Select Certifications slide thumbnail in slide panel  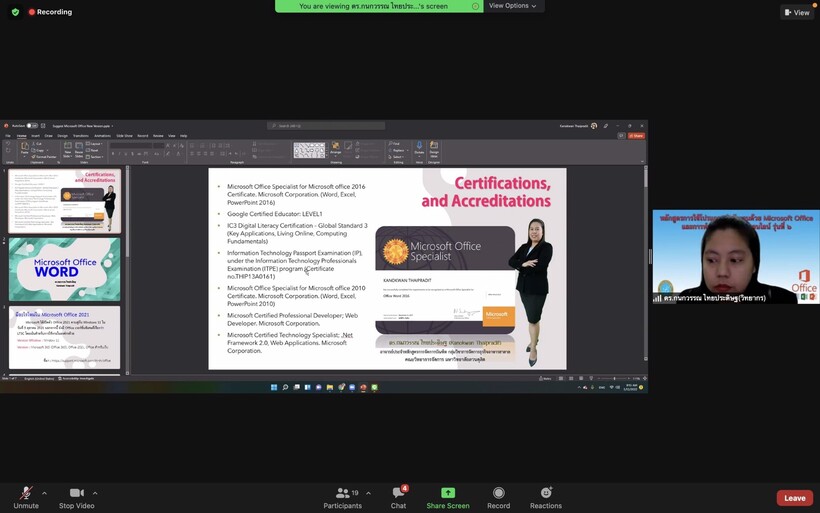(x=64, y=201)
